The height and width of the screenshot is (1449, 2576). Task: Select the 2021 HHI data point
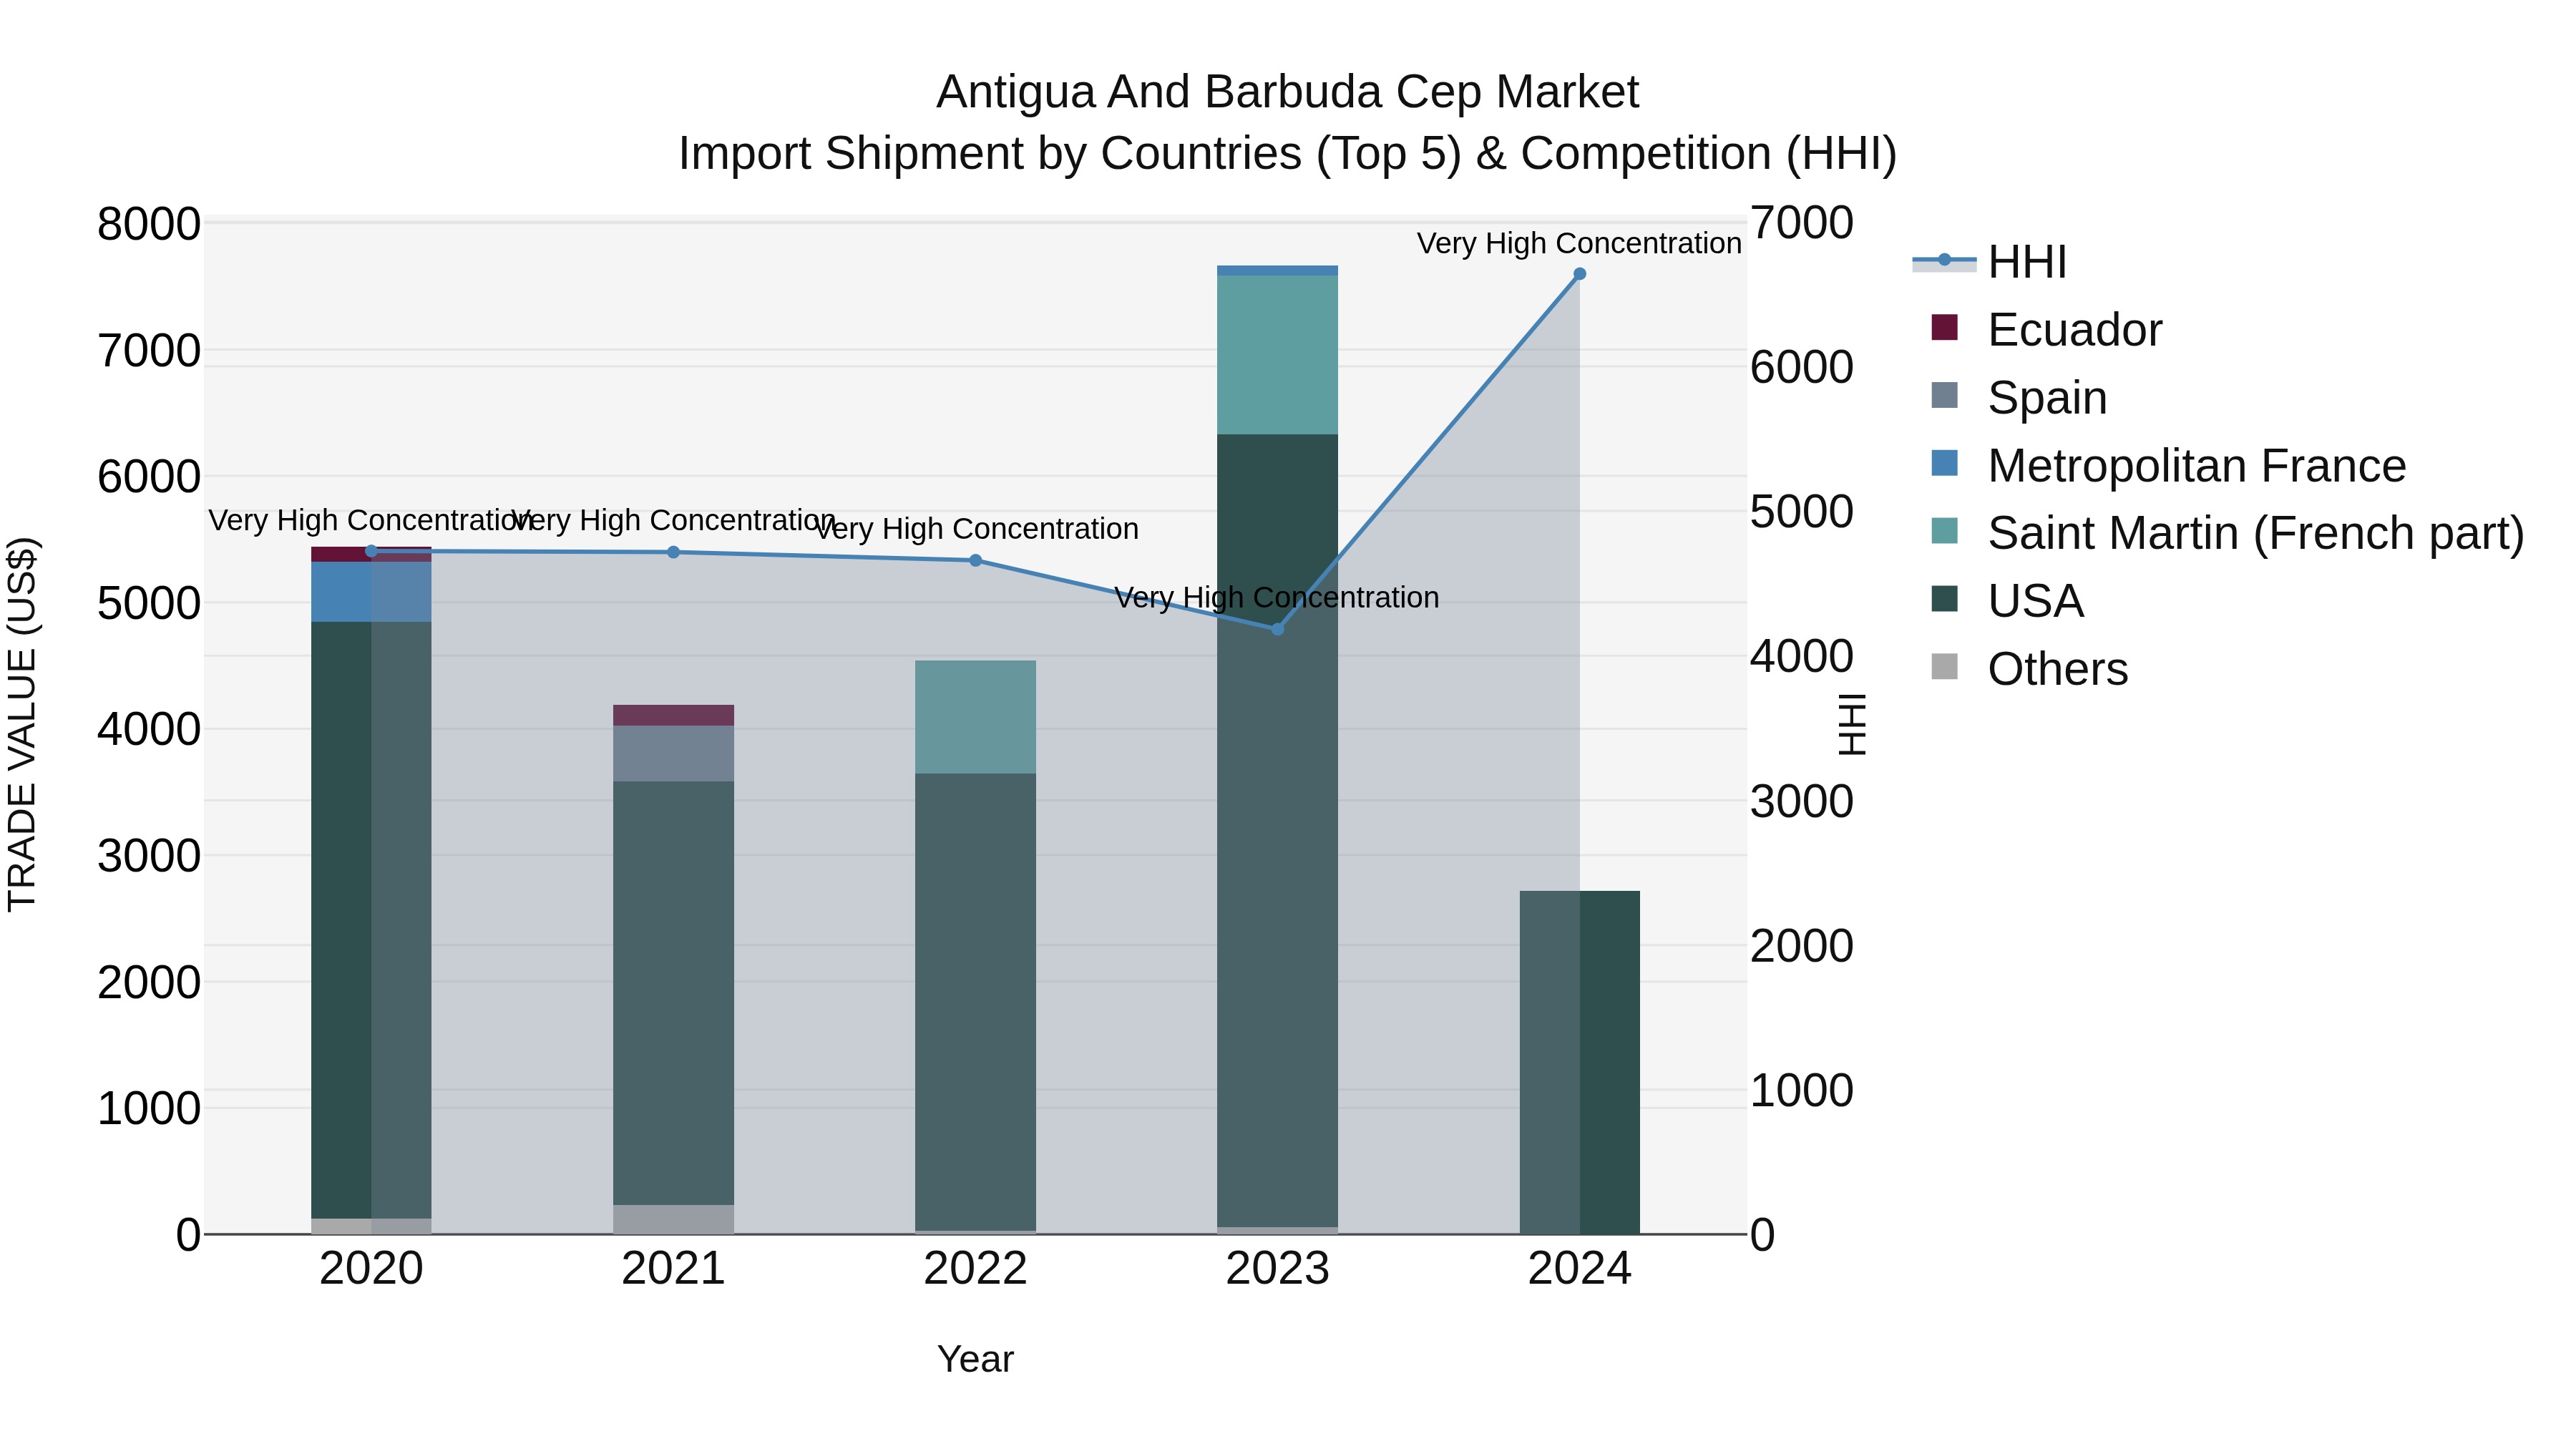(673, 552)
